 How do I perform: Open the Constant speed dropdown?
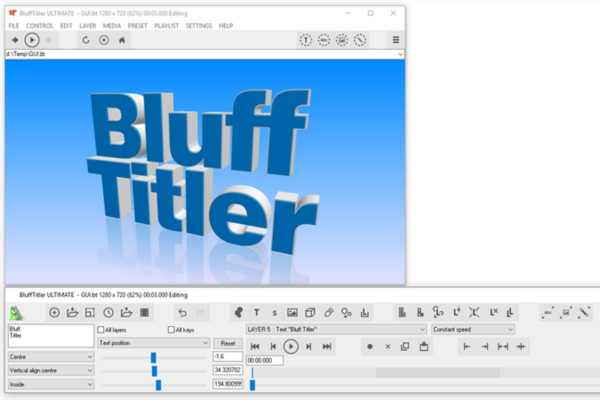(x=473, y=329)
